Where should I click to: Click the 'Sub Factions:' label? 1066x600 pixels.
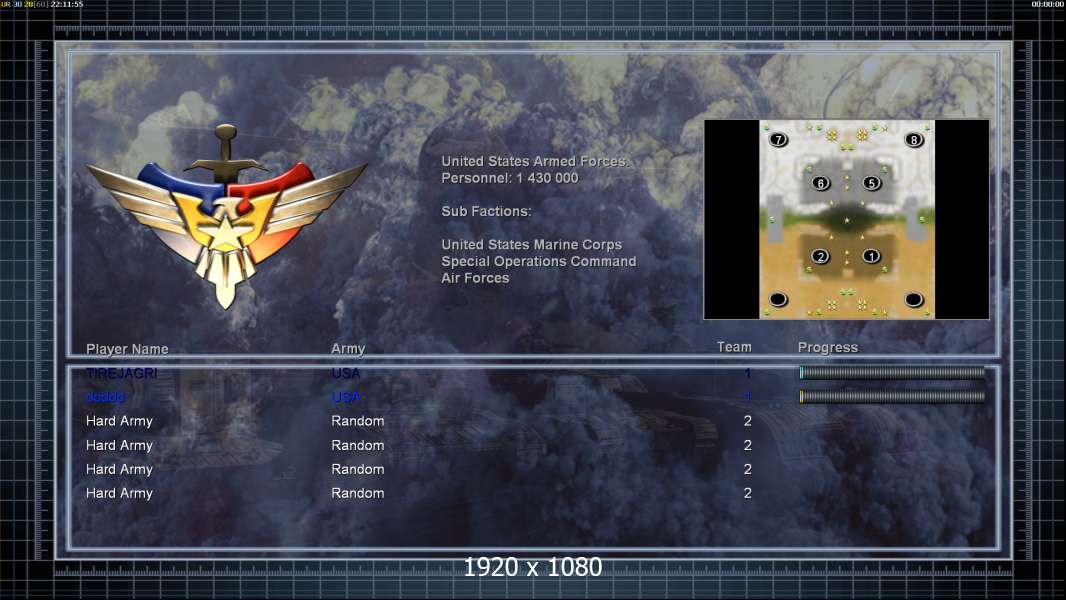(486, 211)
